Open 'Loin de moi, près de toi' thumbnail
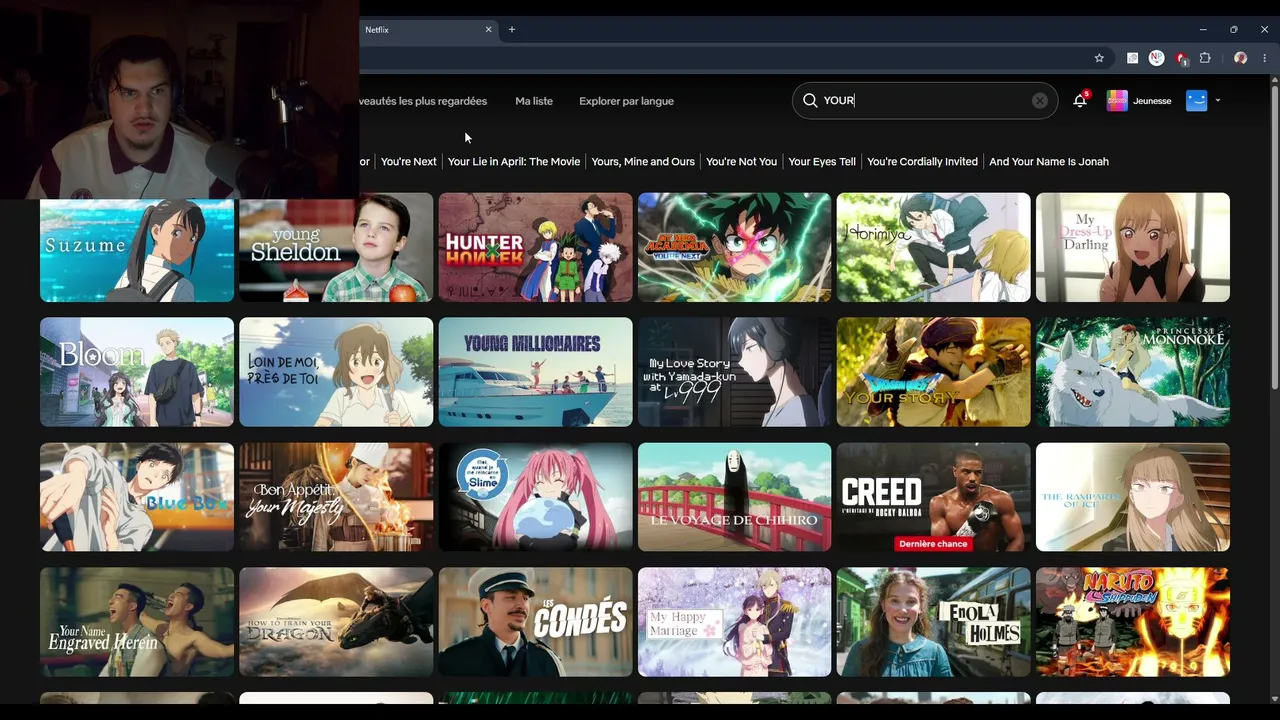The height and width of the screenshot is (720, 1280). pyautogui.click(x=336, y=372)
